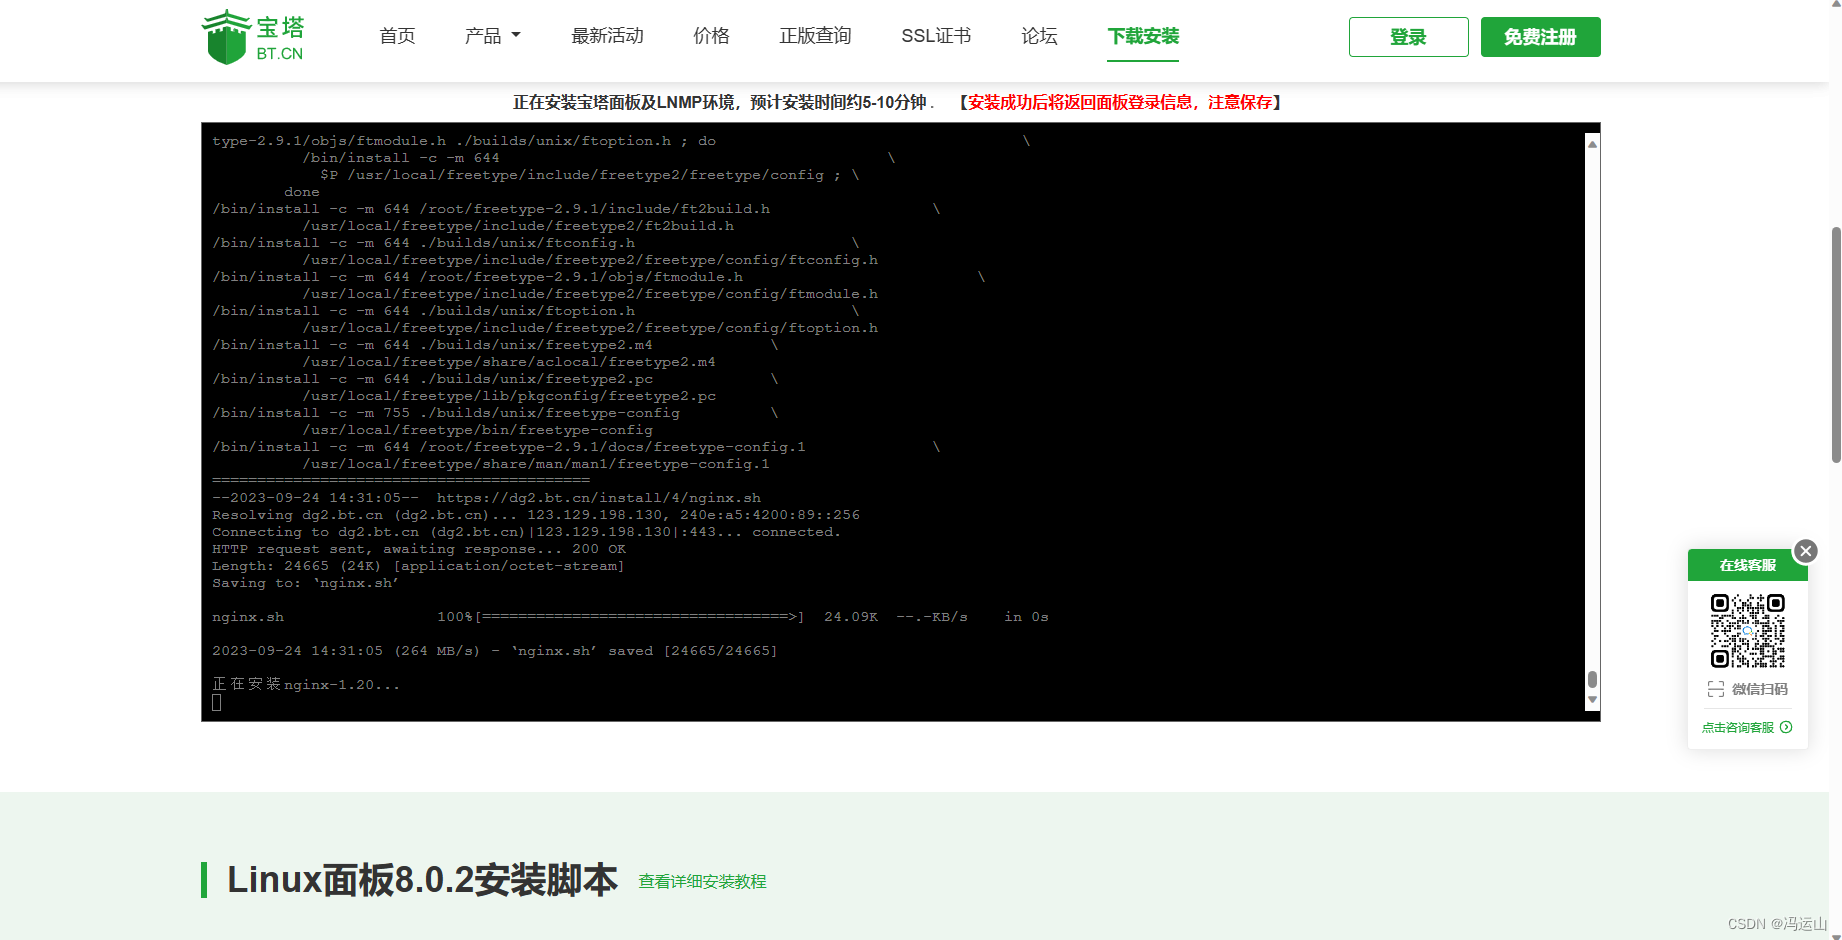
Task: Open 正版查询 page
Action: tap(815, 36)
